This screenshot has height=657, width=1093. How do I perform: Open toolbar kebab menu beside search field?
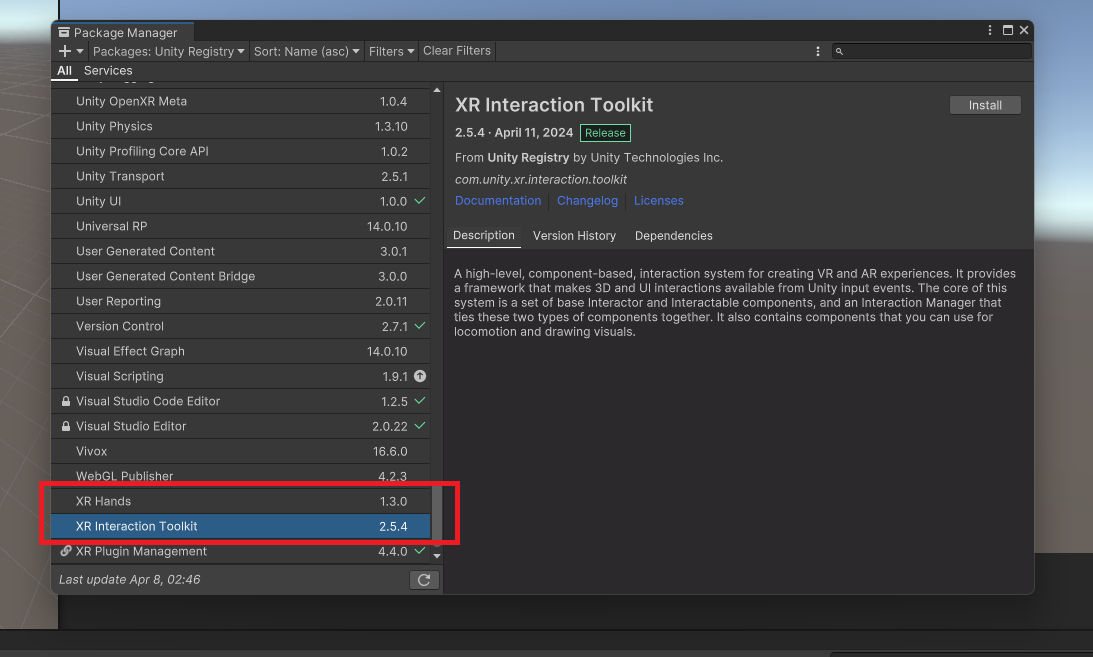(818, 52)
